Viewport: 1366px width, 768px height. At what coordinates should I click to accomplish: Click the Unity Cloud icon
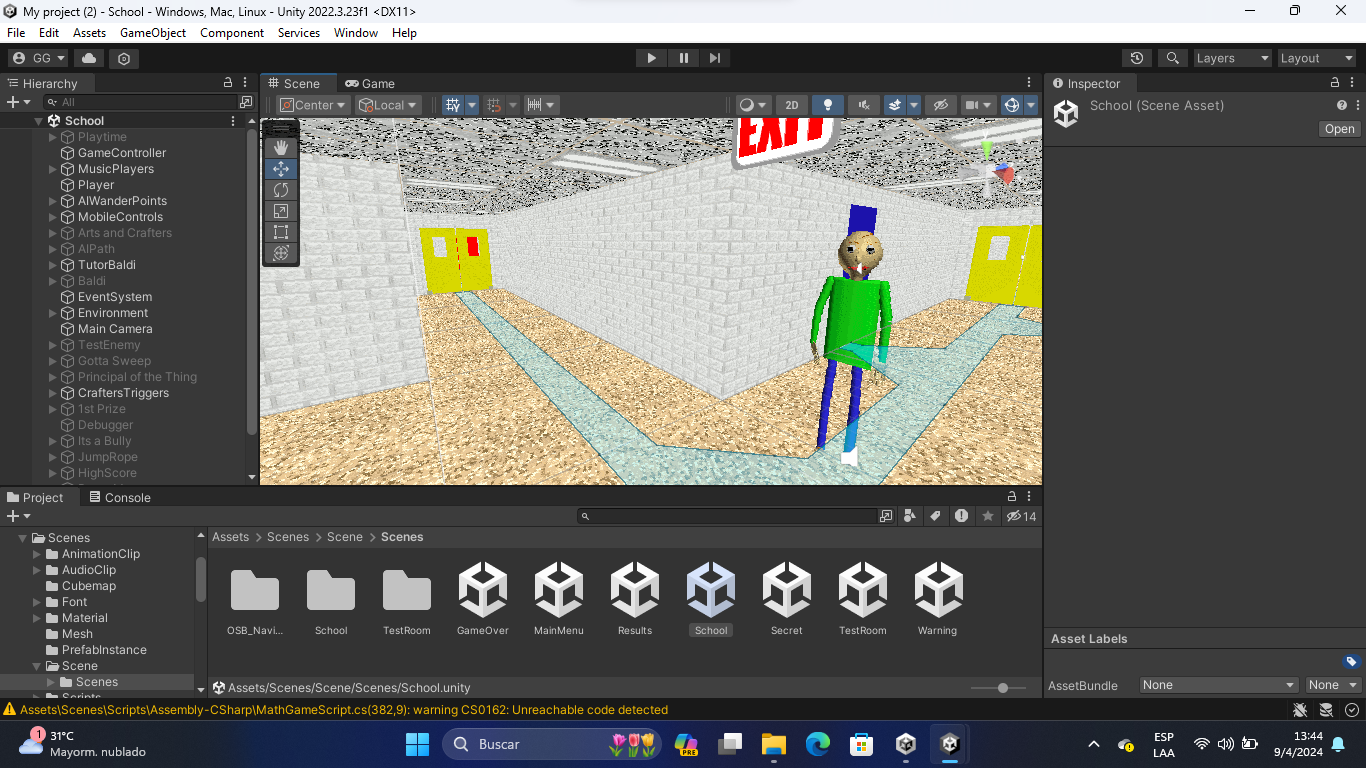[89, 58]
